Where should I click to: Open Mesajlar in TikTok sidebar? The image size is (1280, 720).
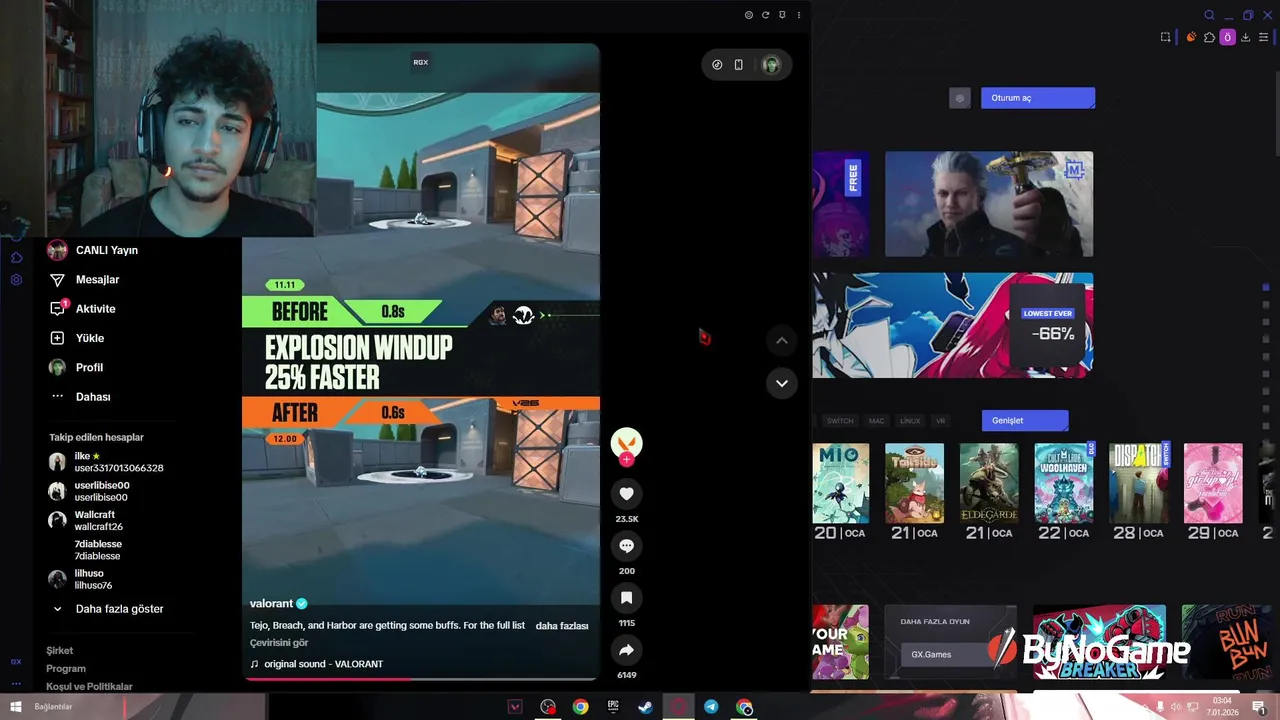coord(84,280)
